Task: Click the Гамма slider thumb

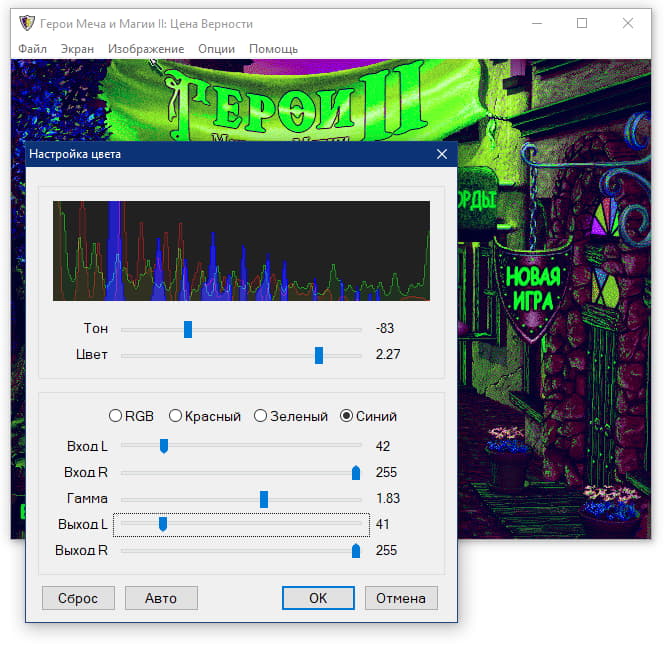Action: pos(264,499)
